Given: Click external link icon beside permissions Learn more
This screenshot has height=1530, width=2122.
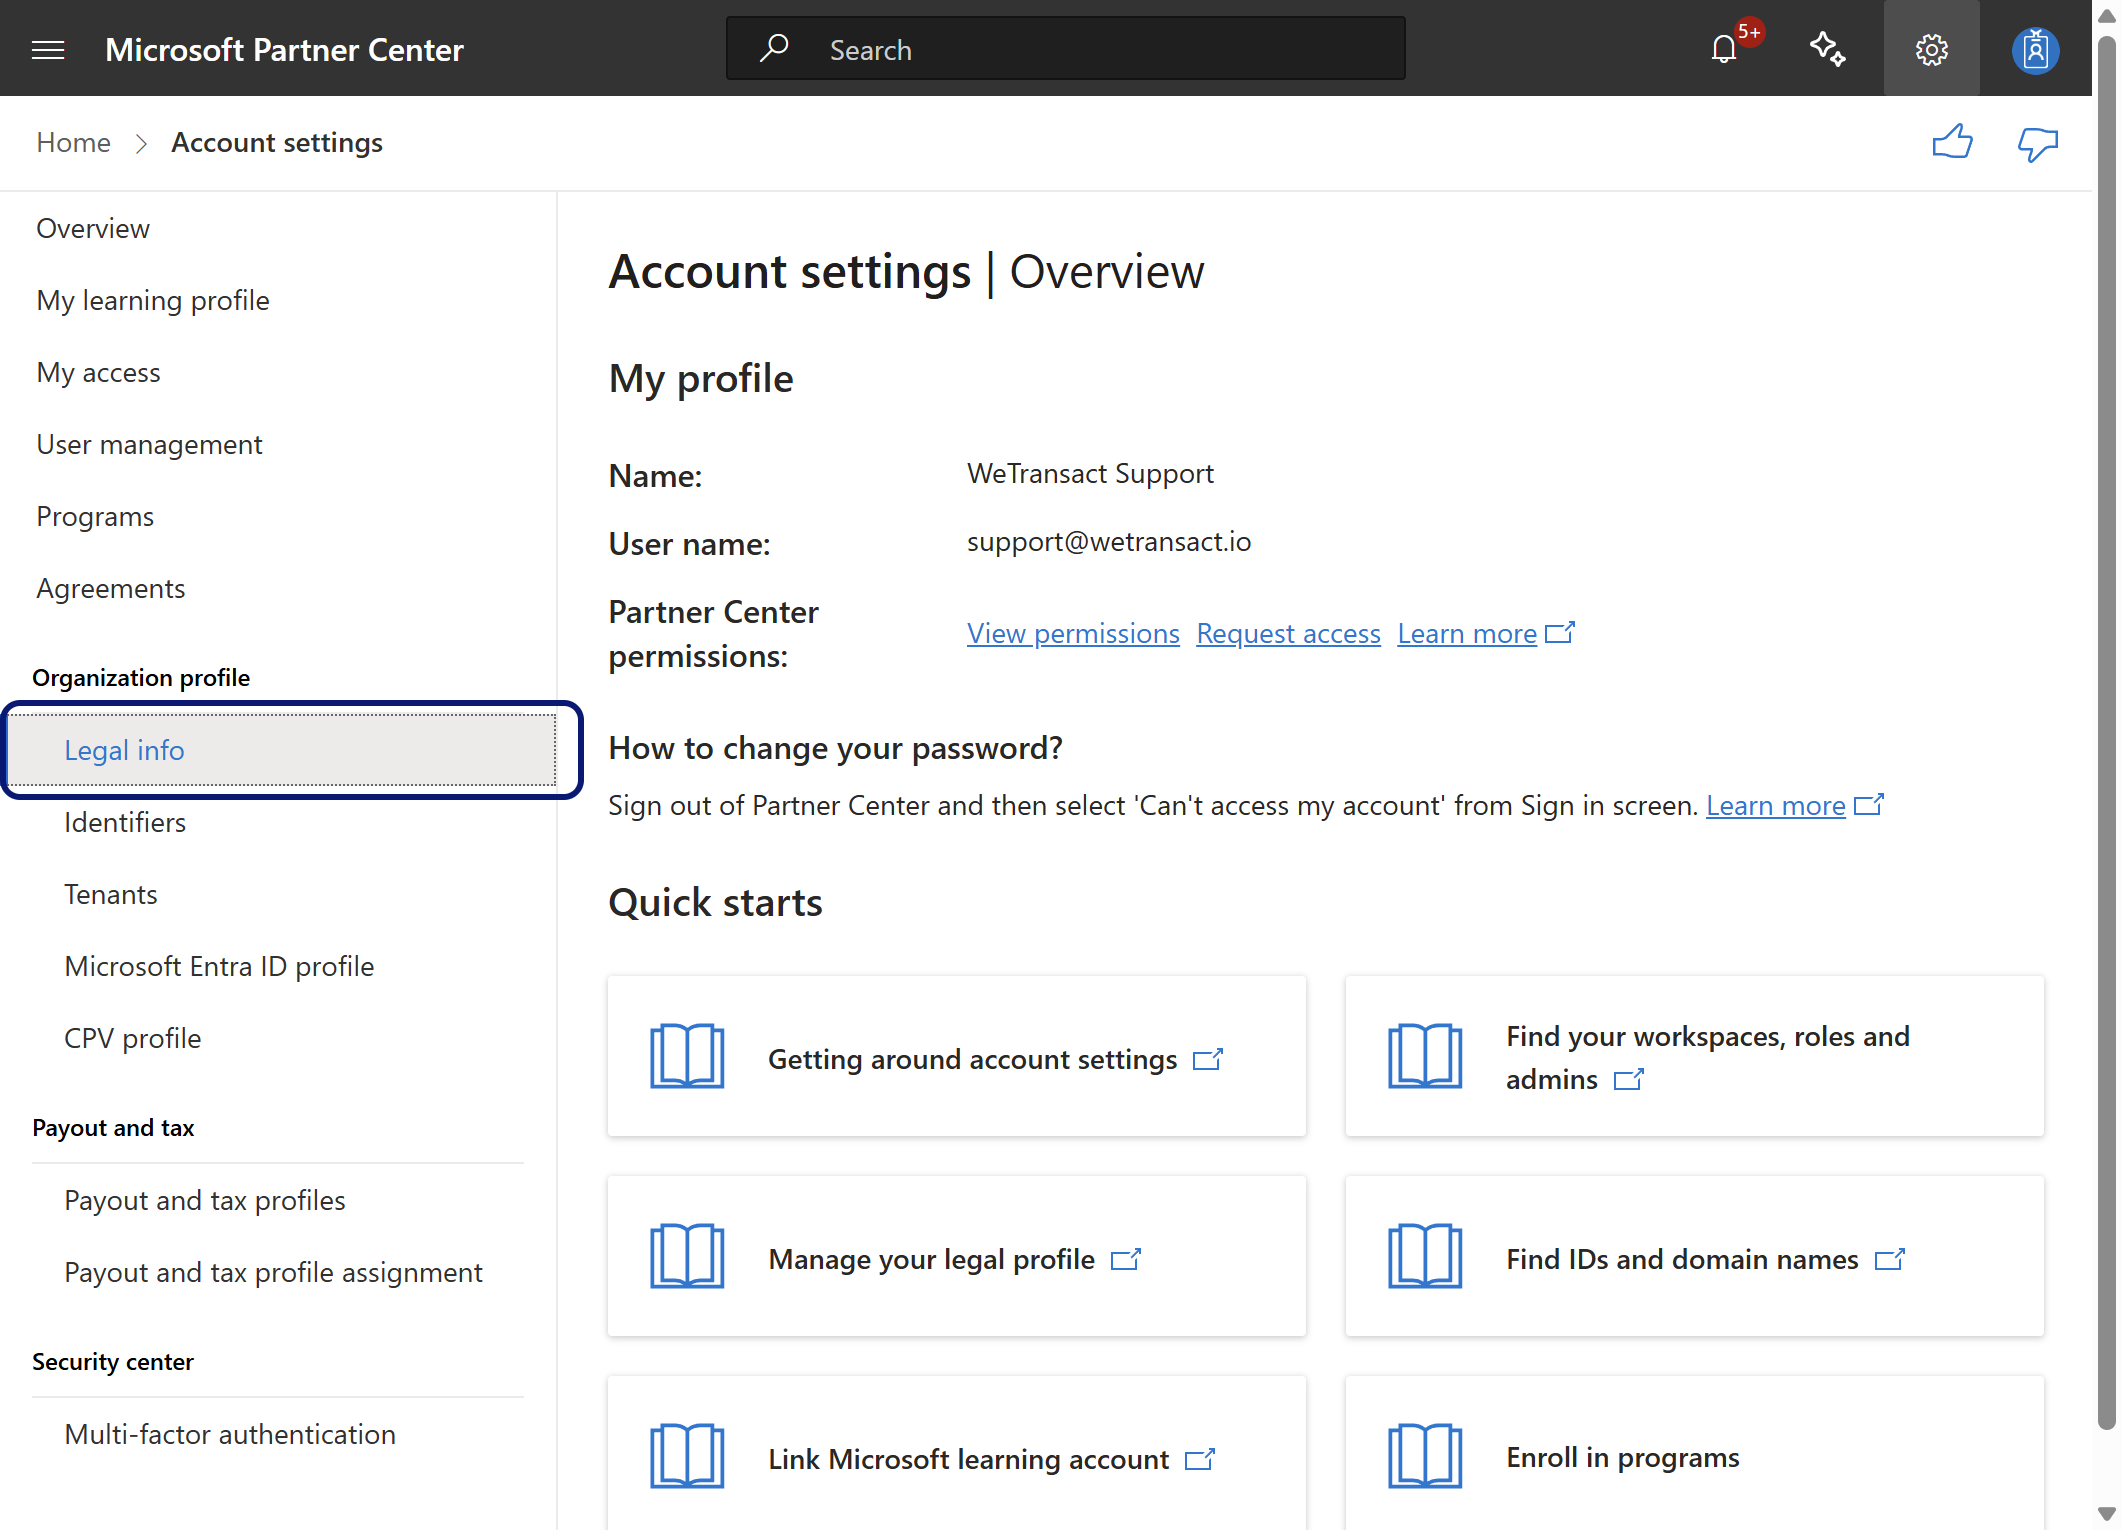Looking at the screenshot, I should coord(1560,633).
